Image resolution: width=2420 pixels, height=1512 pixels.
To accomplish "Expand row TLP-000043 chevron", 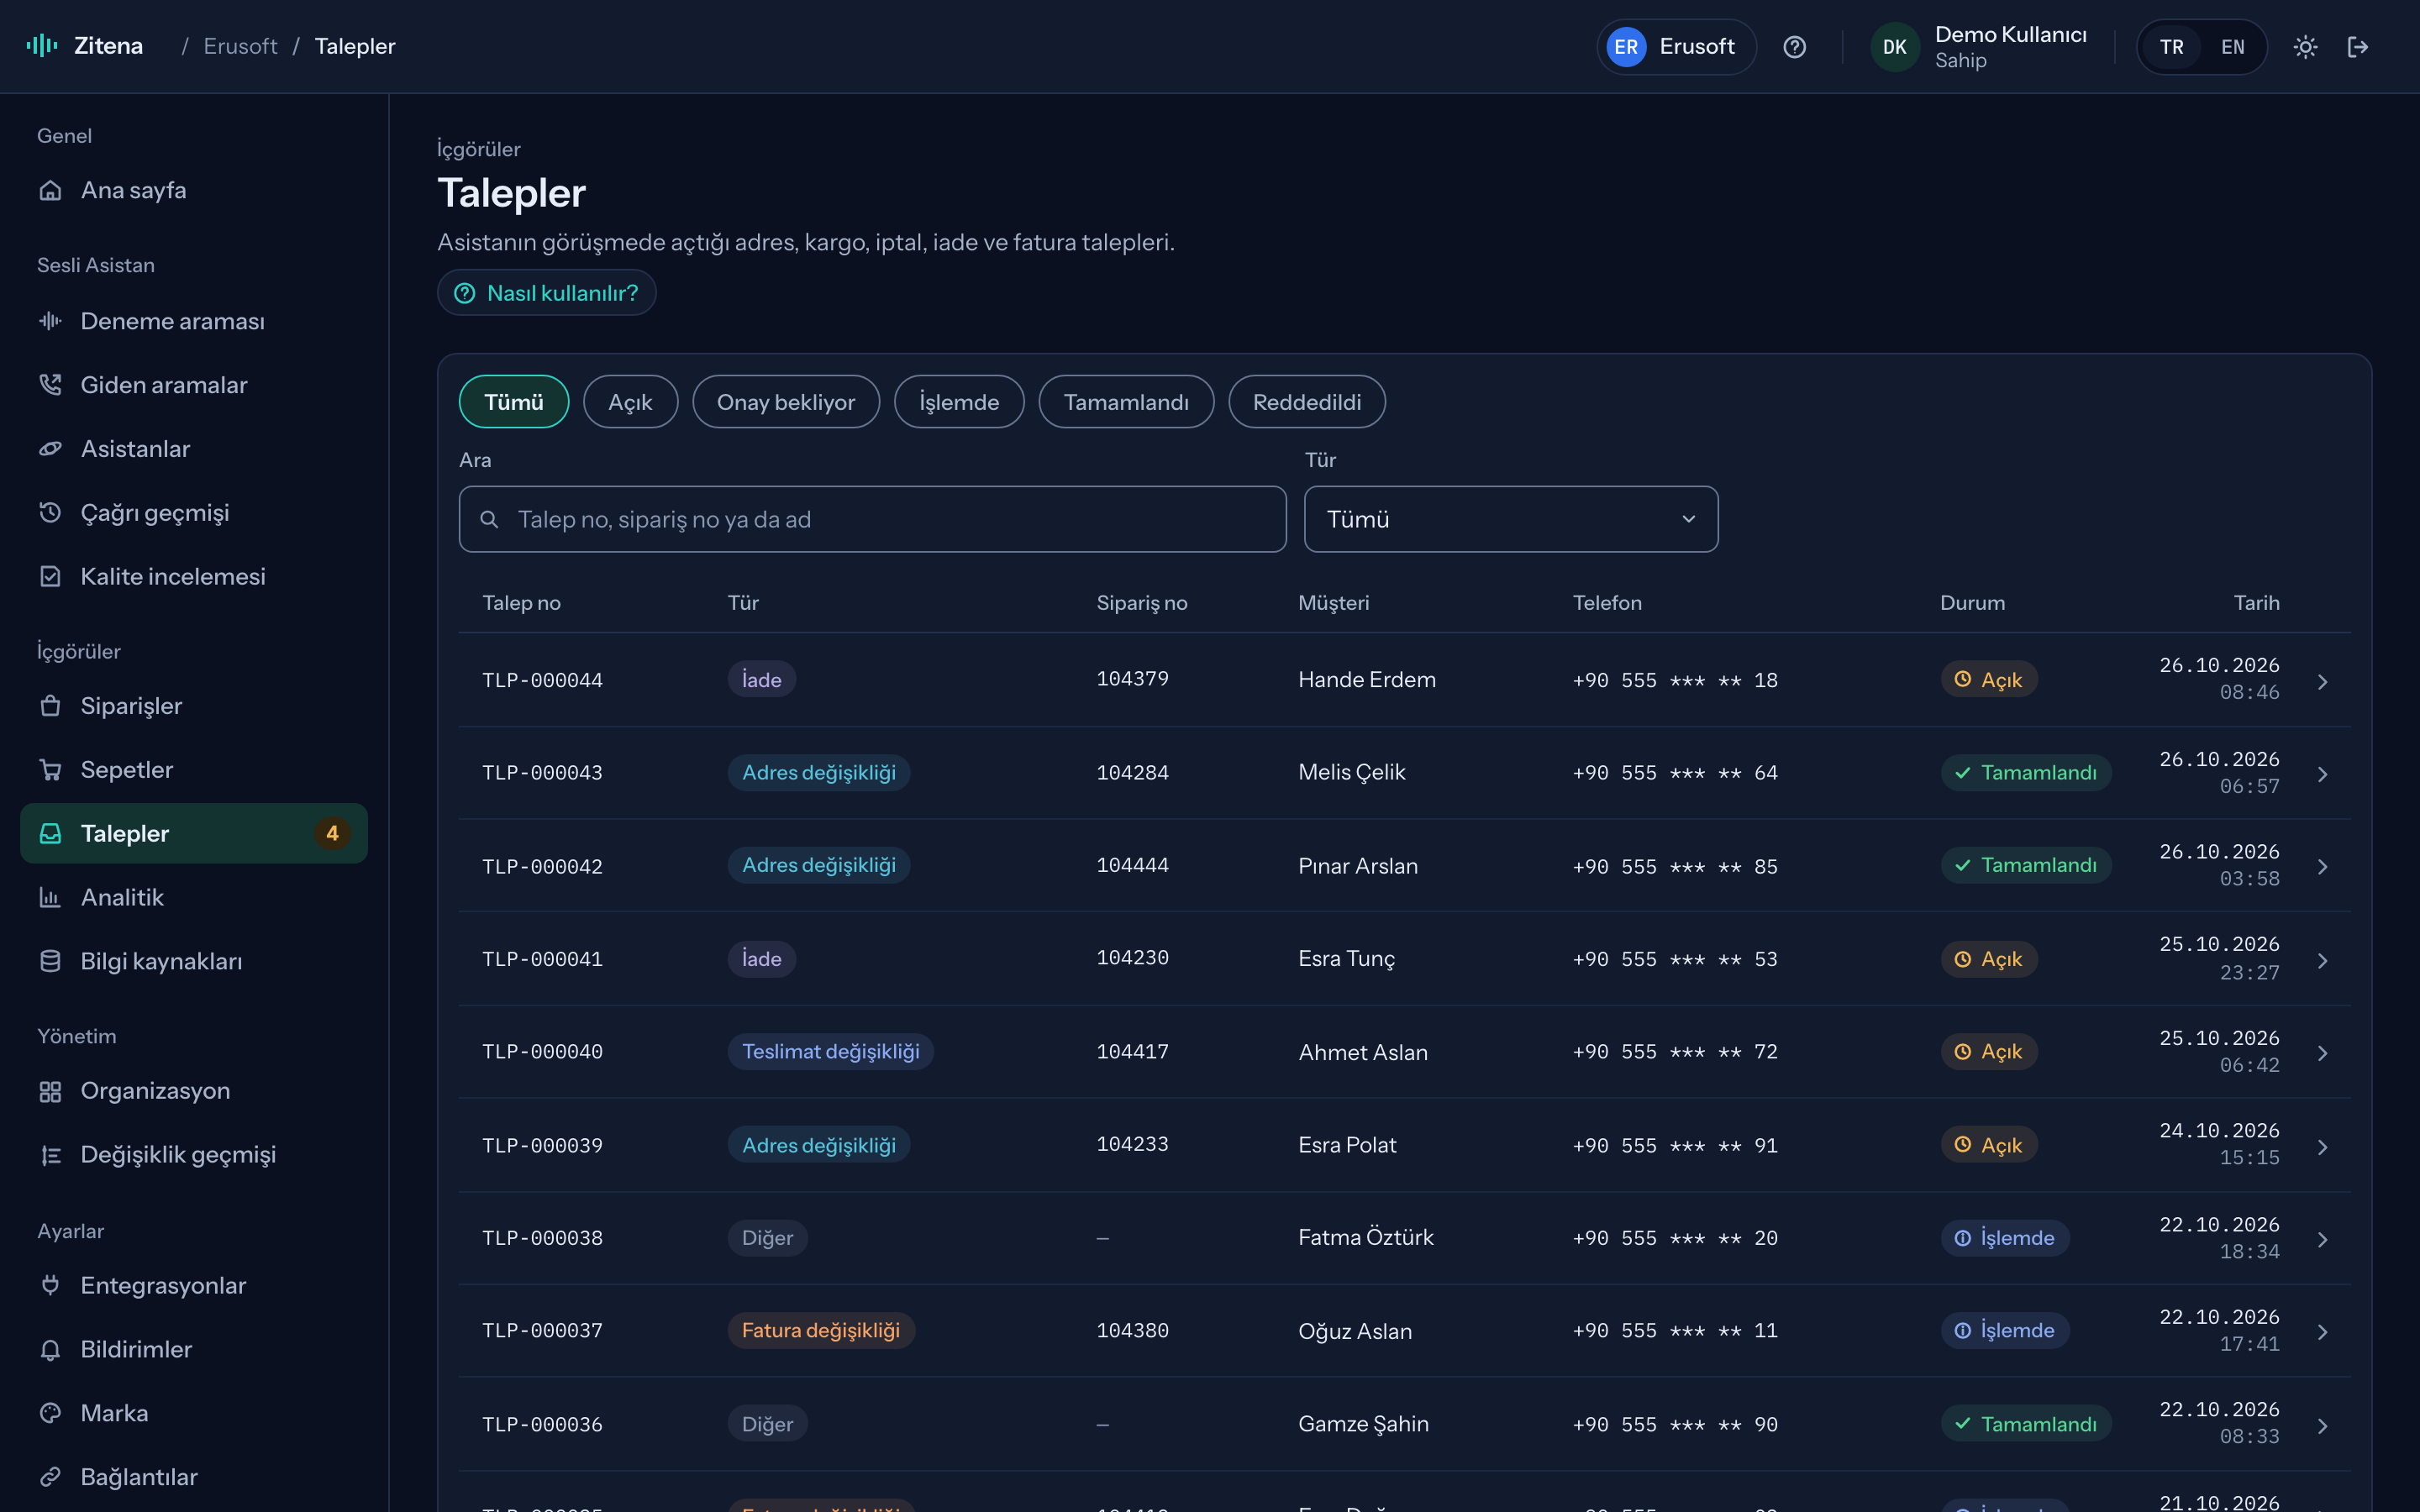I will tap(2322, 774).
